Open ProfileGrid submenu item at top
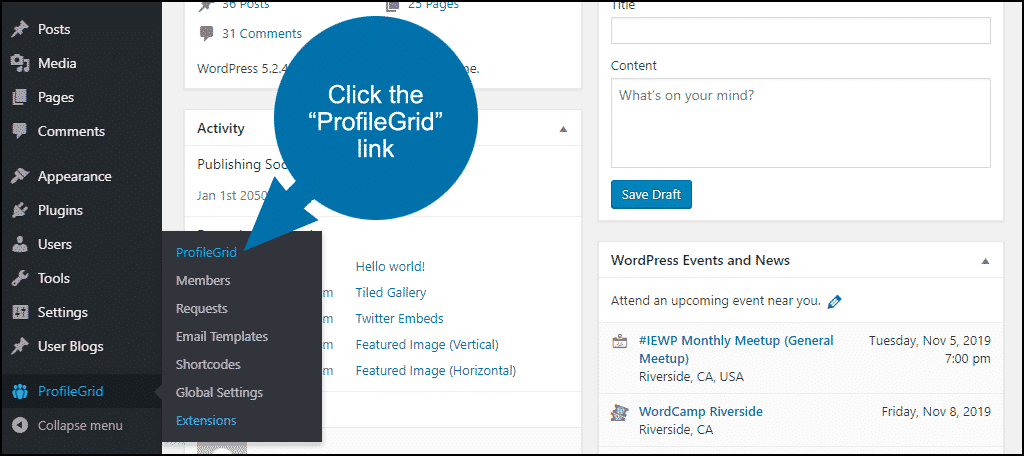Viewport: 1024px width, 456px height. point(206,253)
